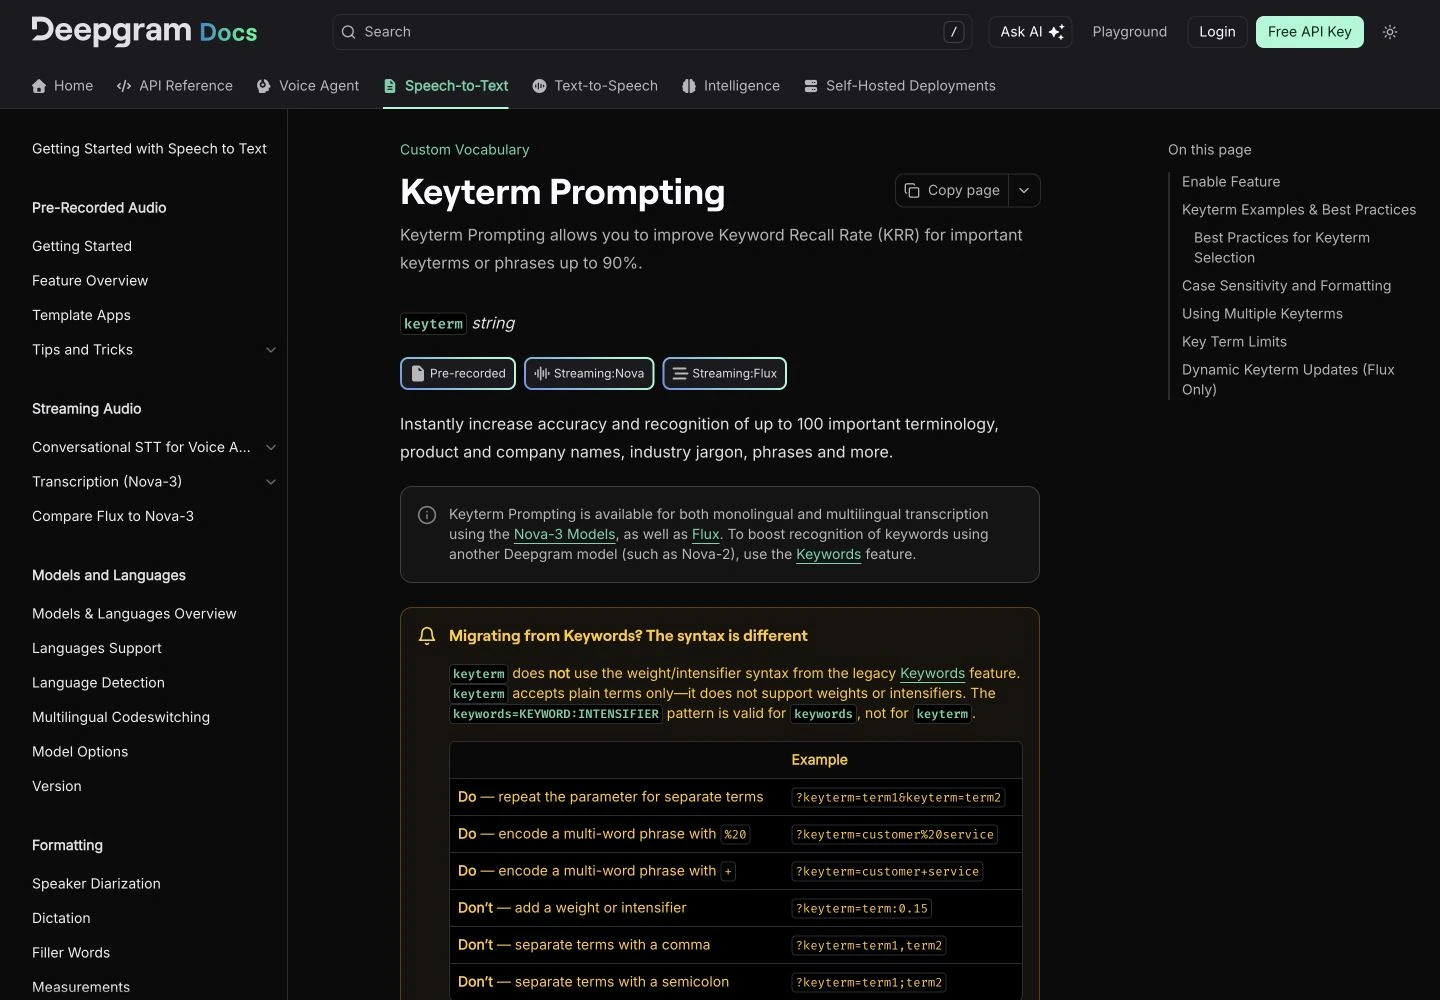Click the search magnifier icon
The image size is (1440, 1000).
pos(349,32)
